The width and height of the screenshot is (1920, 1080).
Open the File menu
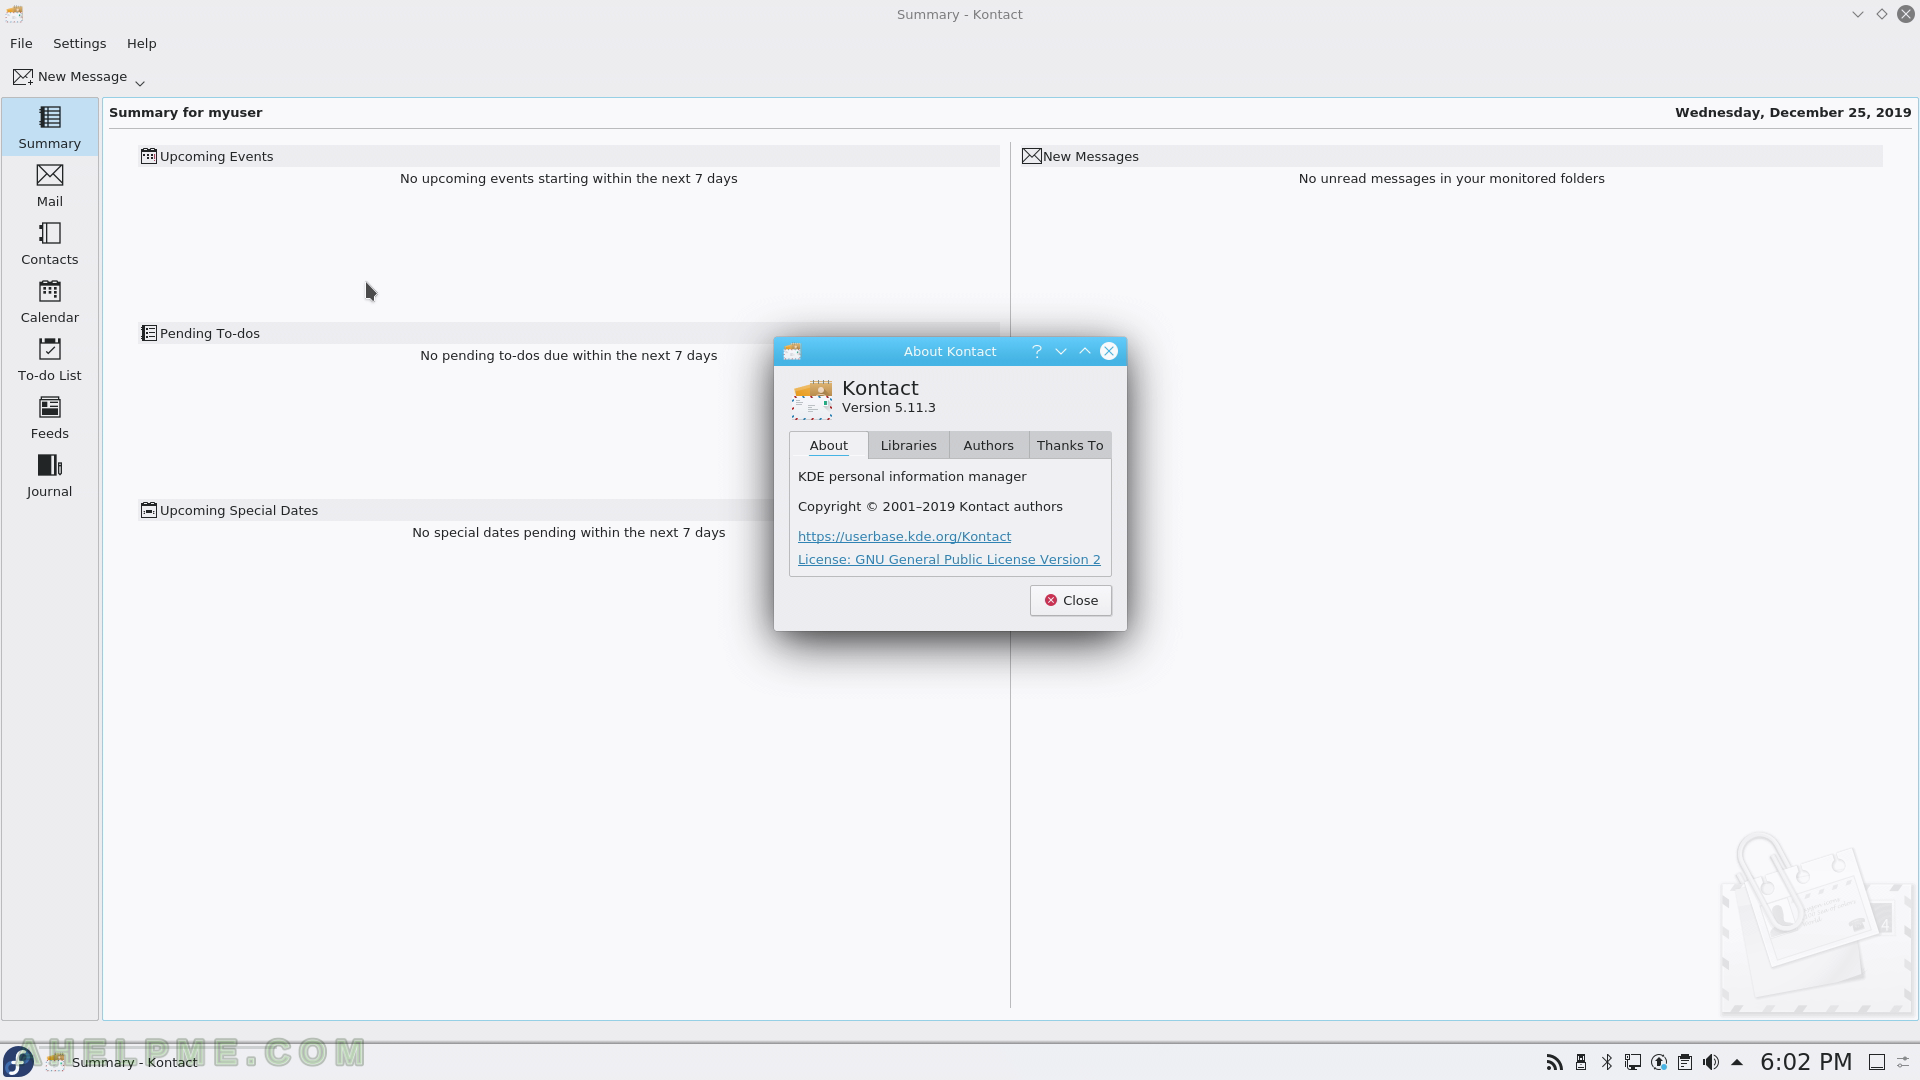point(21,44)
